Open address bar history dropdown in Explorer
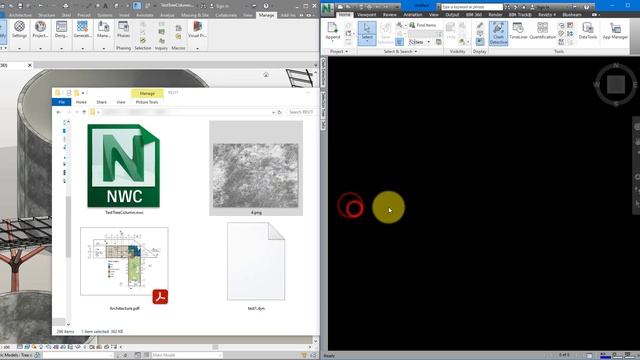Viewport: 640px width, 360px height. point(273,112)
